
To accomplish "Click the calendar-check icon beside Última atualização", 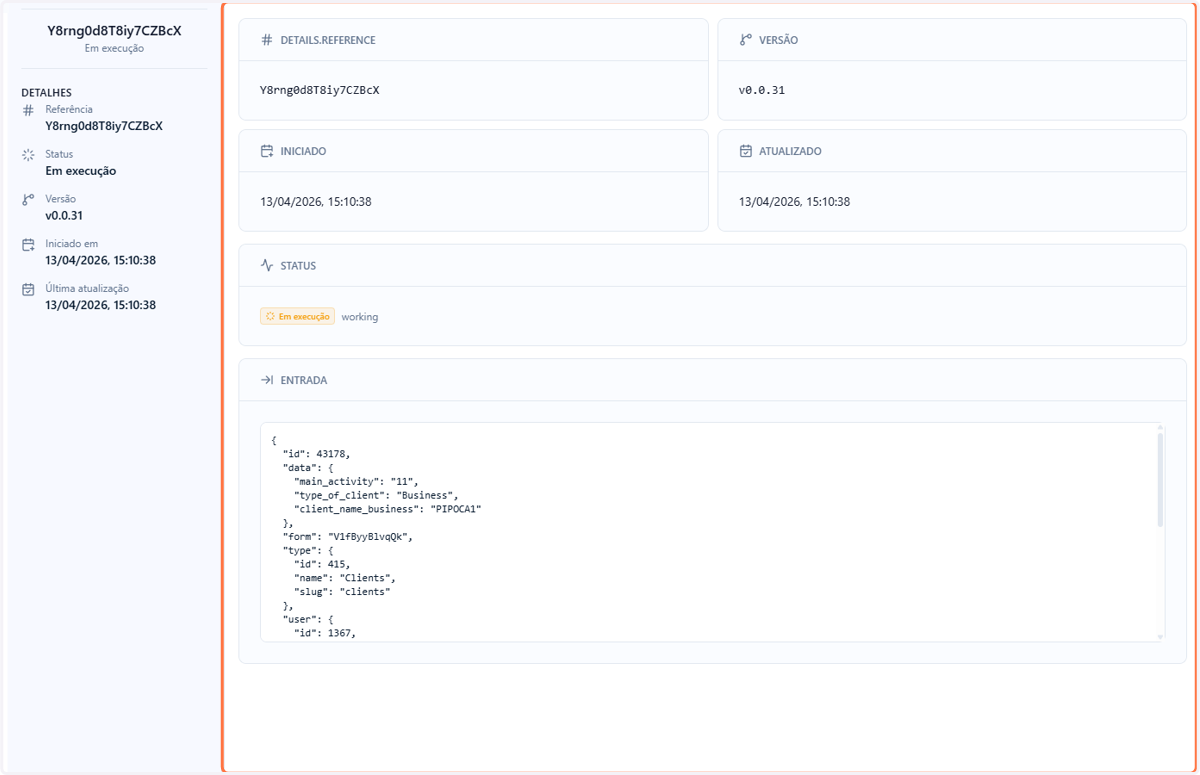I will point(28,290).
